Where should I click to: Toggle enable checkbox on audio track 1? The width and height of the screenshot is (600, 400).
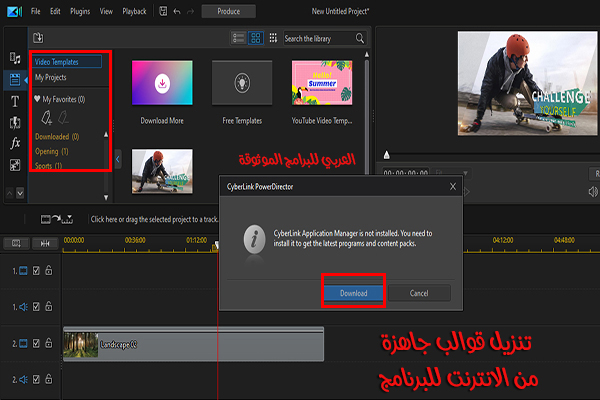click(36, 307)
